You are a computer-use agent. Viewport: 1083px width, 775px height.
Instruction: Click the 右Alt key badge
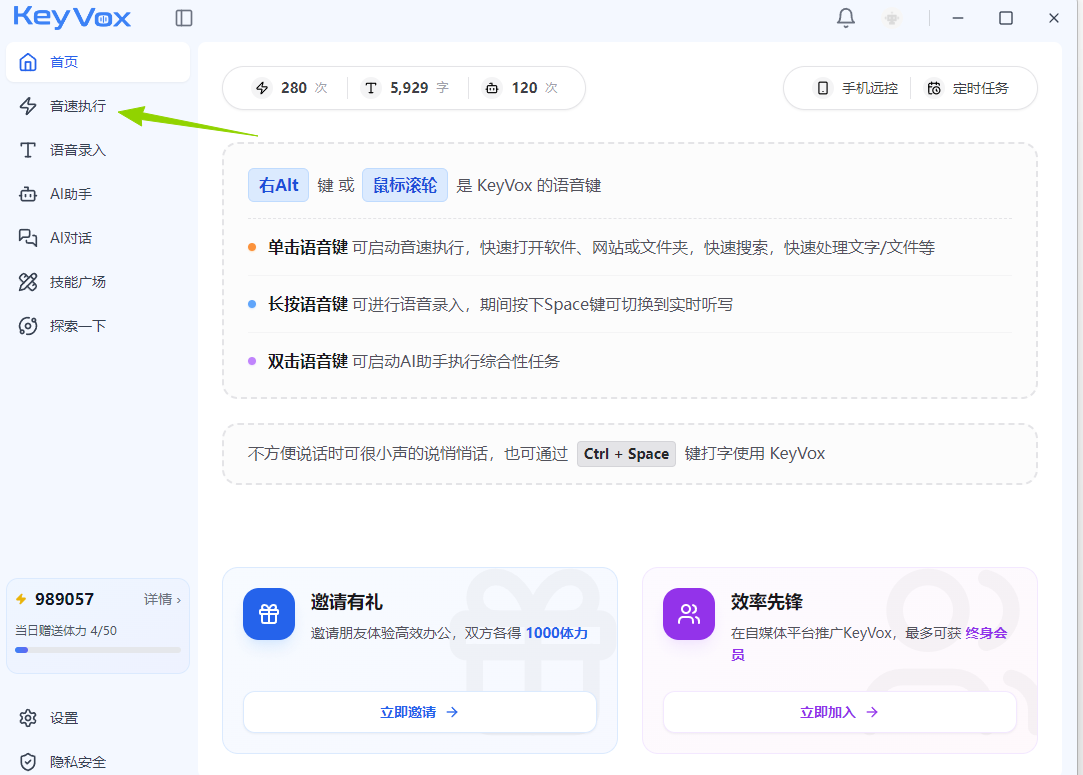point(278,185)
